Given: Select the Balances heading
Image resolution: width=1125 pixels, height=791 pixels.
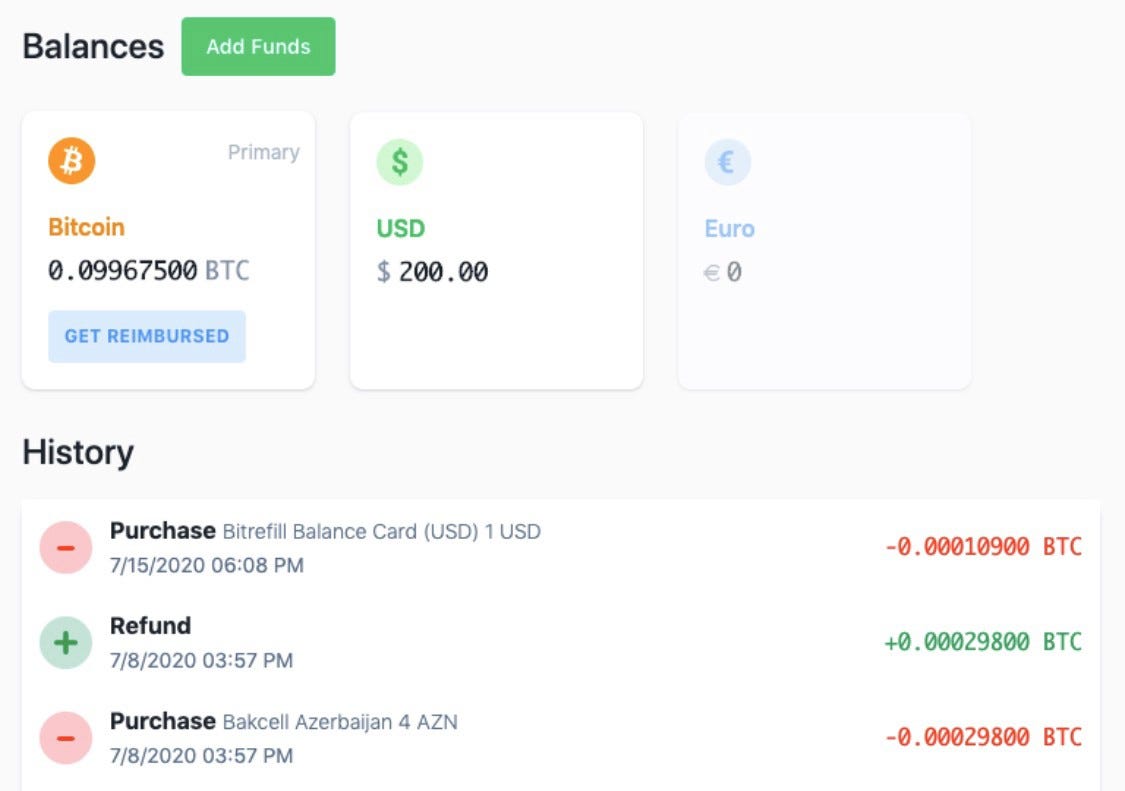Looking at the screenshot, I should pyautogui.click(x=93, y=45).
